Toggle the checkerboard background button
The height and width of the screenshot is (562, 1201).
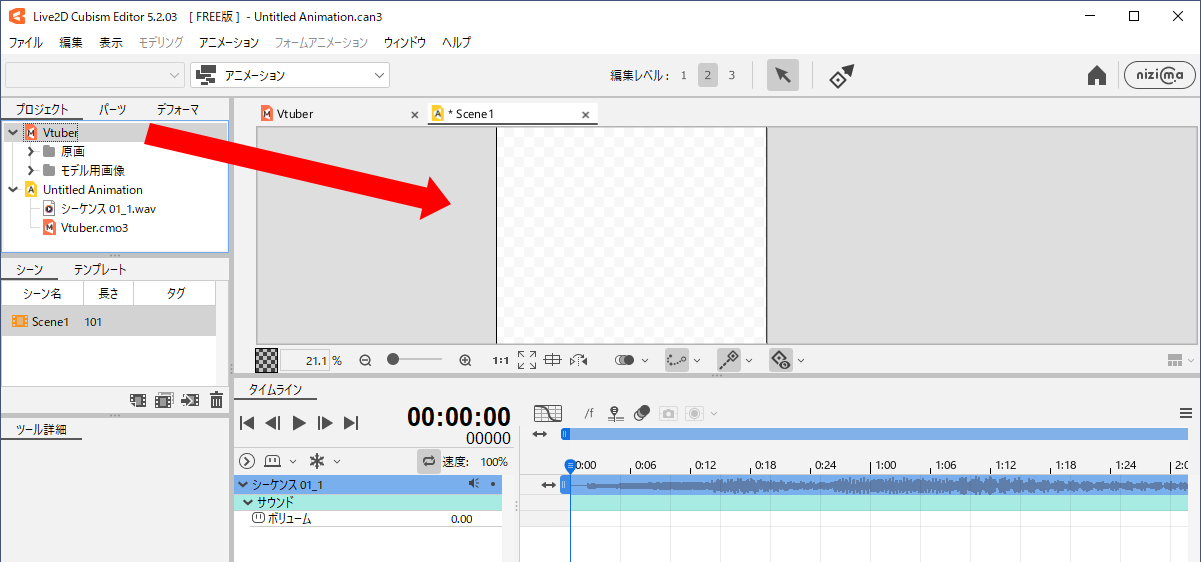(267, 360)
